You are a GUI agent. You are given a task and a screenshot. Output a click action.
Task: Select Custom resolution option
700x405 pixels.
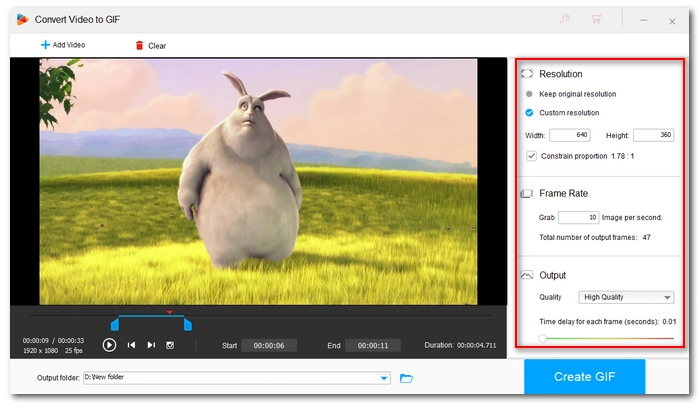562,113
